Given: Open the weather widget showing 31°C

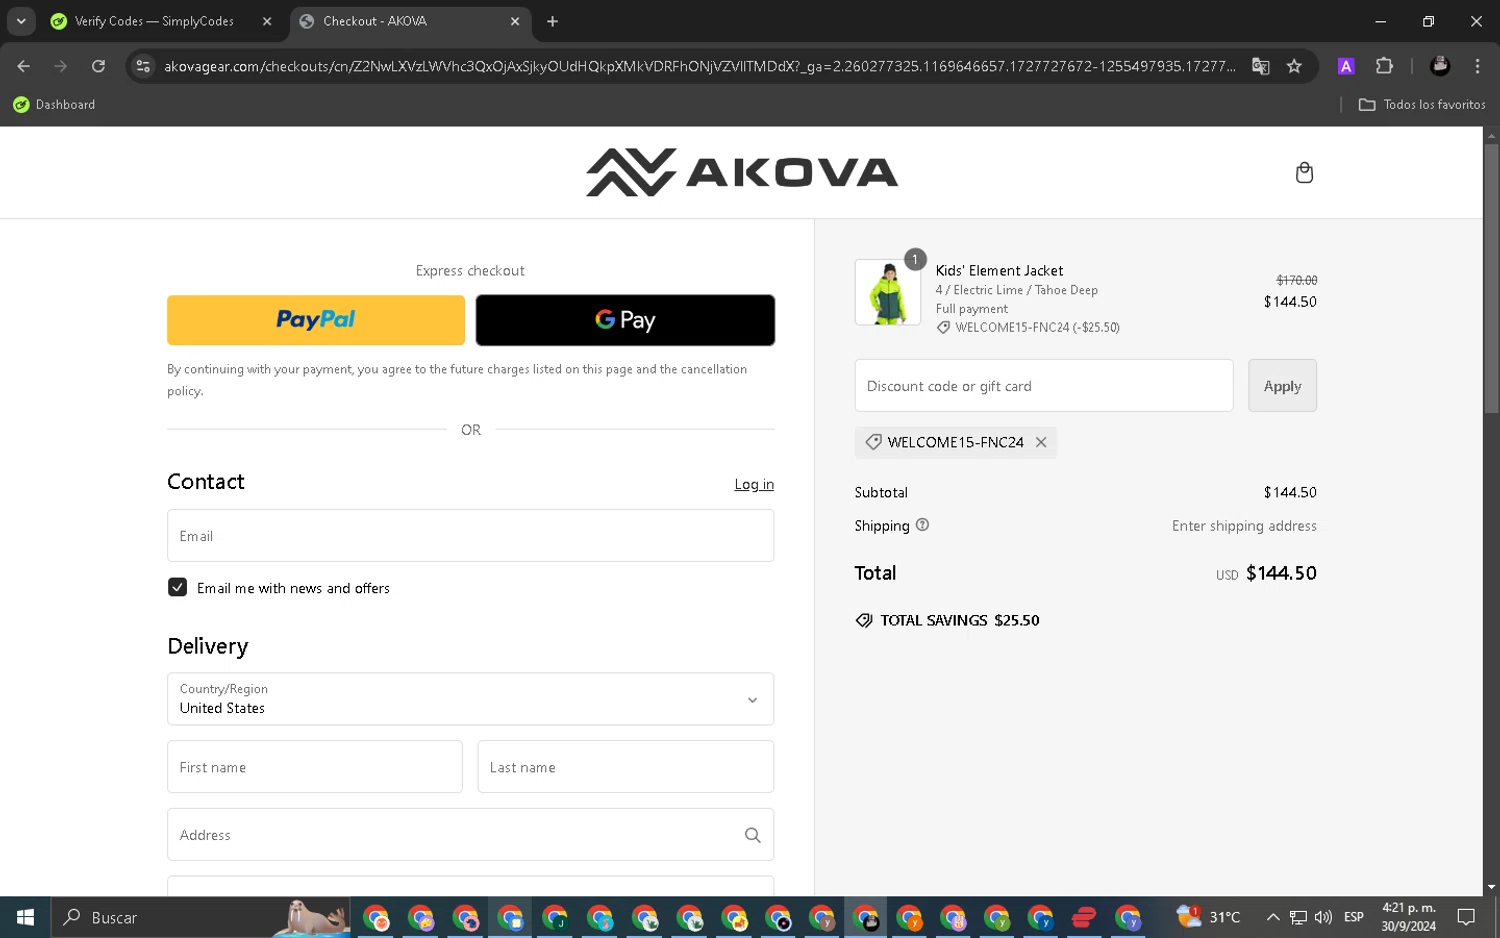Looking at the screenshot, I should pyautogui.click(x=1209, y=917).
